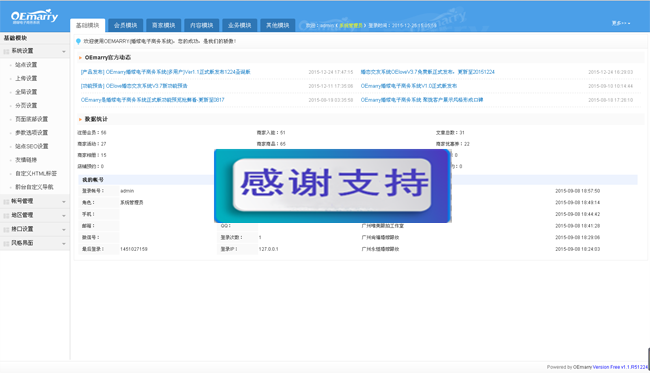The width and height of the screenshot is (650, 373).
Task: Click the grid icon beside 风格界面
Action: click(x=6, y=243)
